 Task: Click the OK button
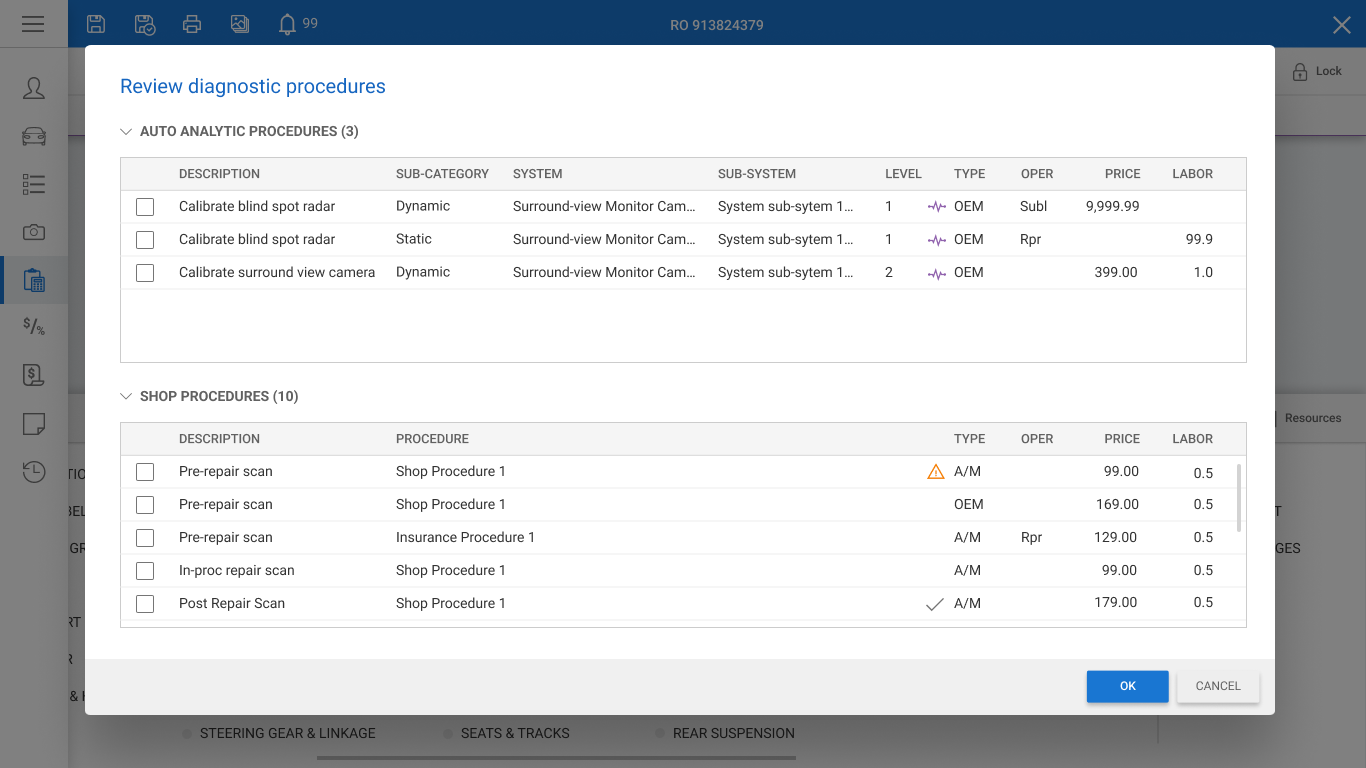click(1128, 686)
